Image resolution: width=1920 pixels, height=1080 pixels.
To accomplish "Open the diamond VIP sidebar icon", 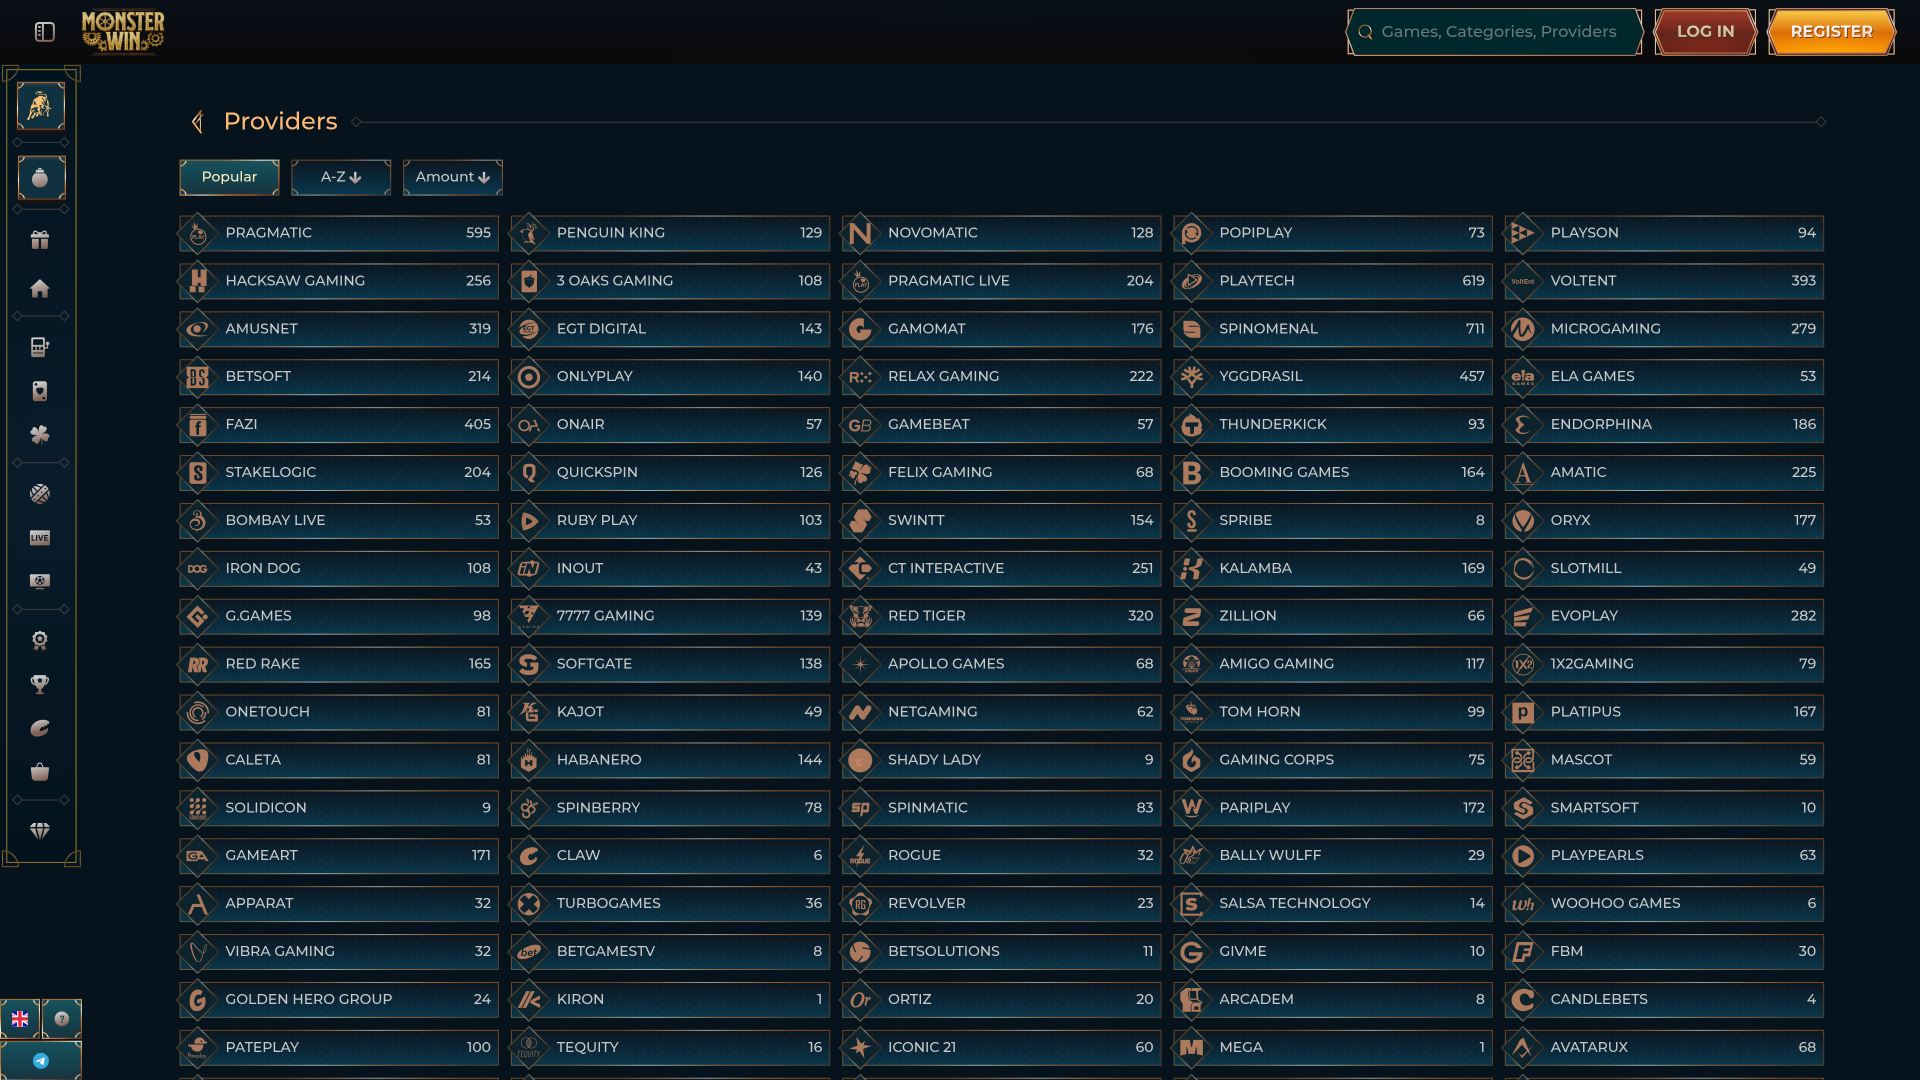I will coord(40,831).
